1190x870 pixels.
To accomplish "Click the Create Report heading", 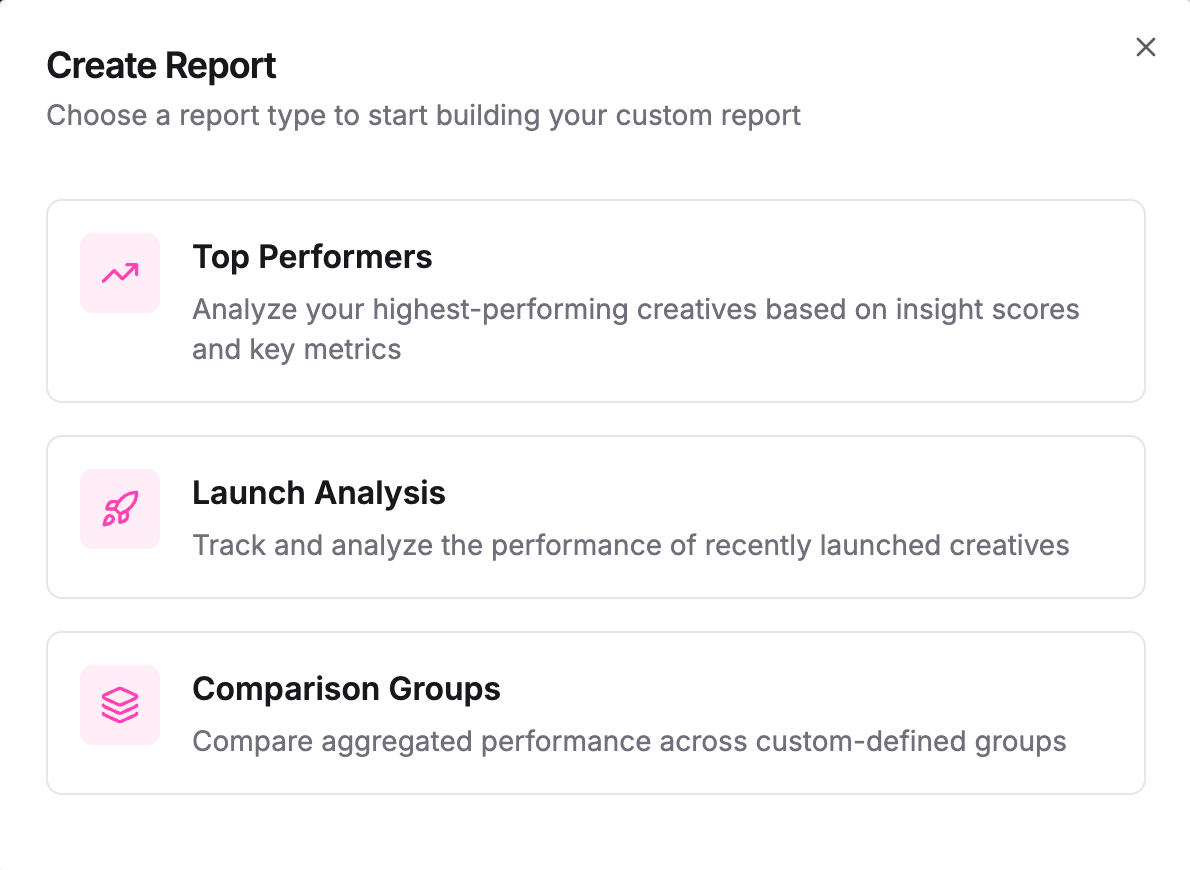I will [161, 65].
